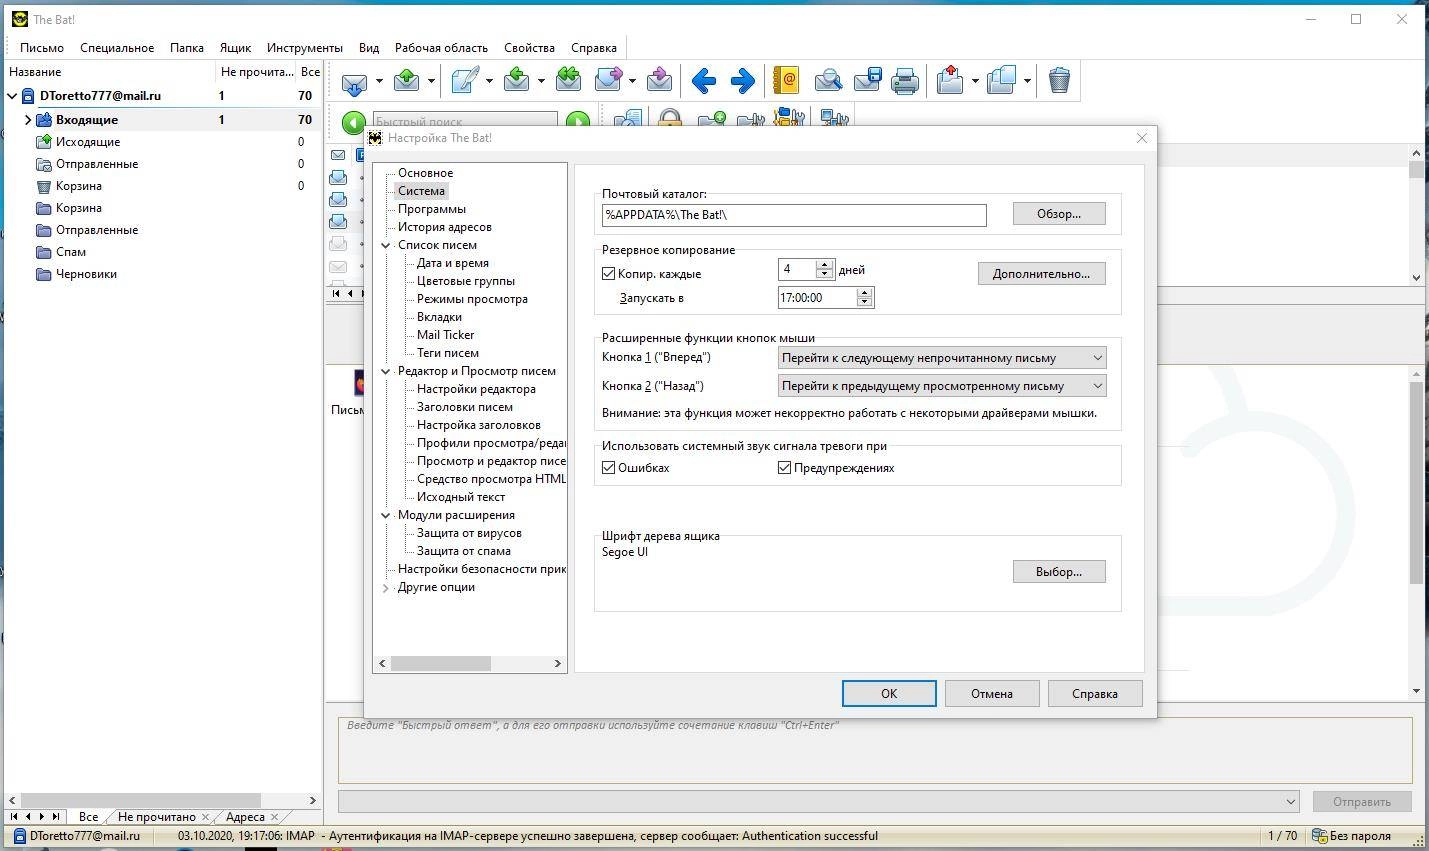Open the Свойства menu
Screen dimensions: 1429x851
[529, 47]
